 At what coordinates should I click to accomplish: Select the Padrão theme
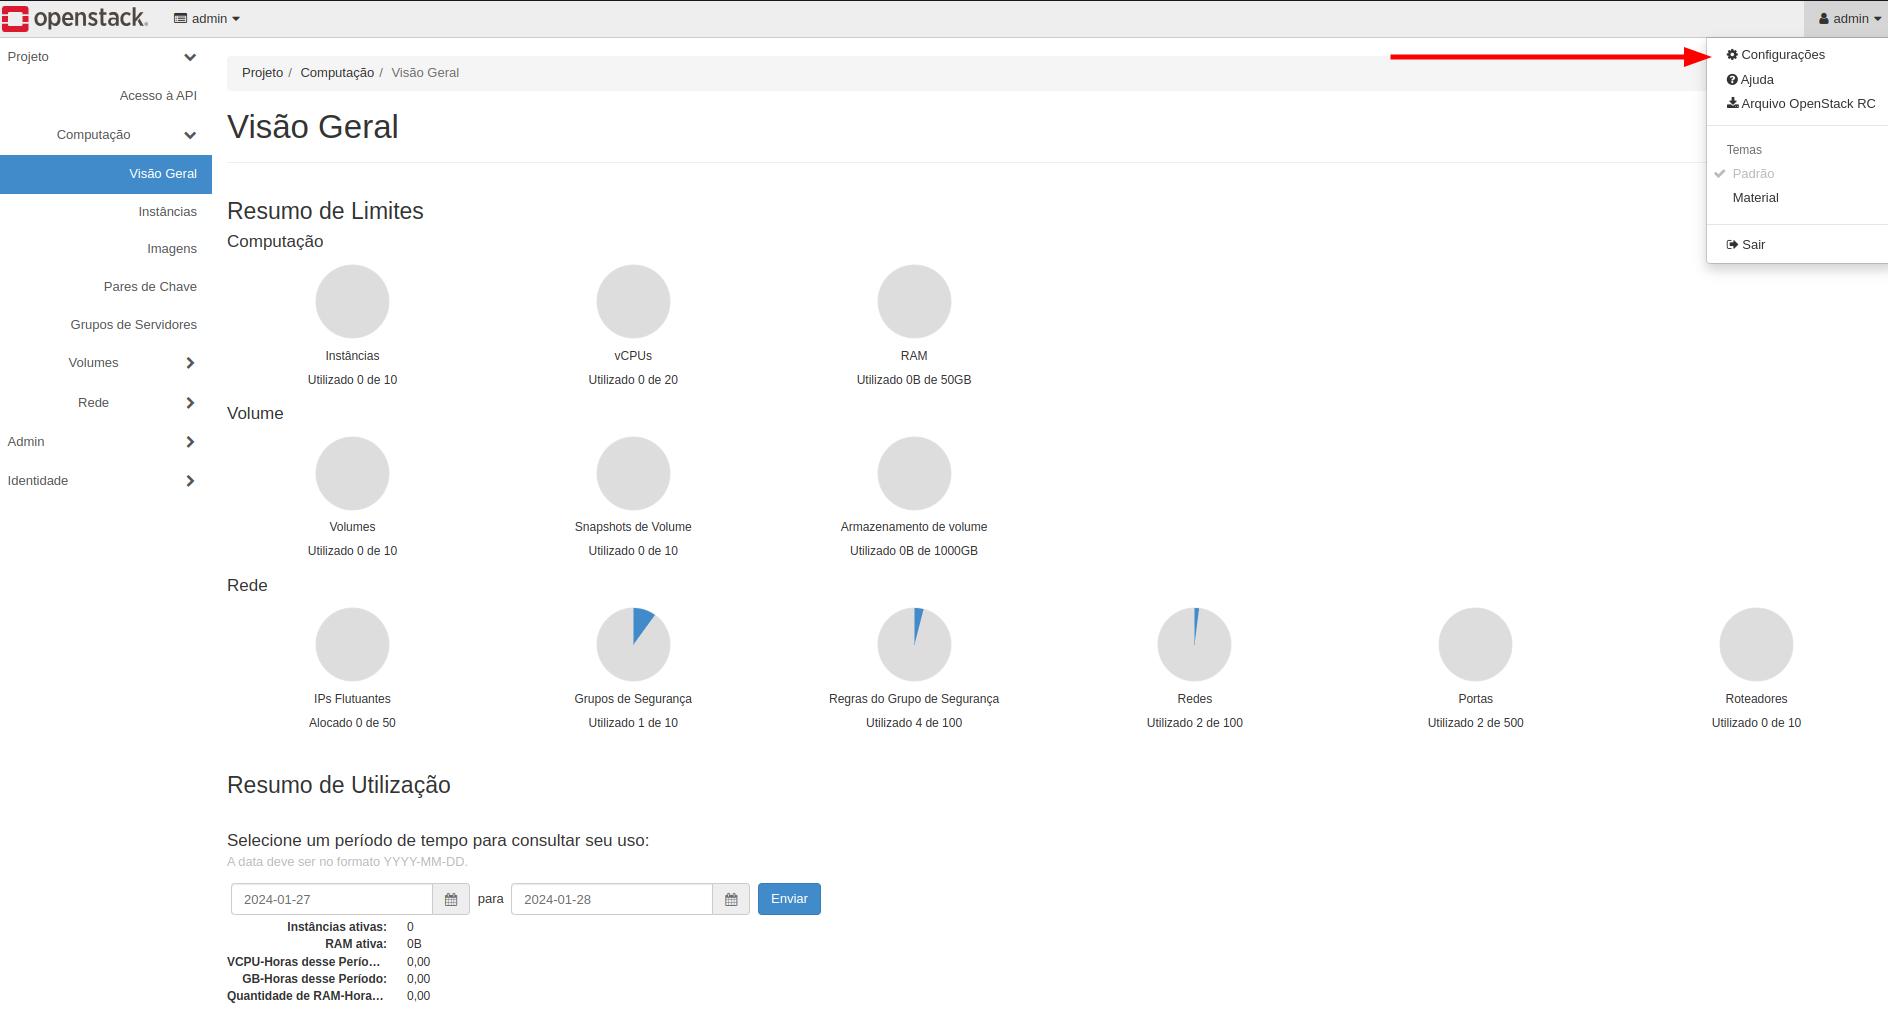[x=1753, y=173]
